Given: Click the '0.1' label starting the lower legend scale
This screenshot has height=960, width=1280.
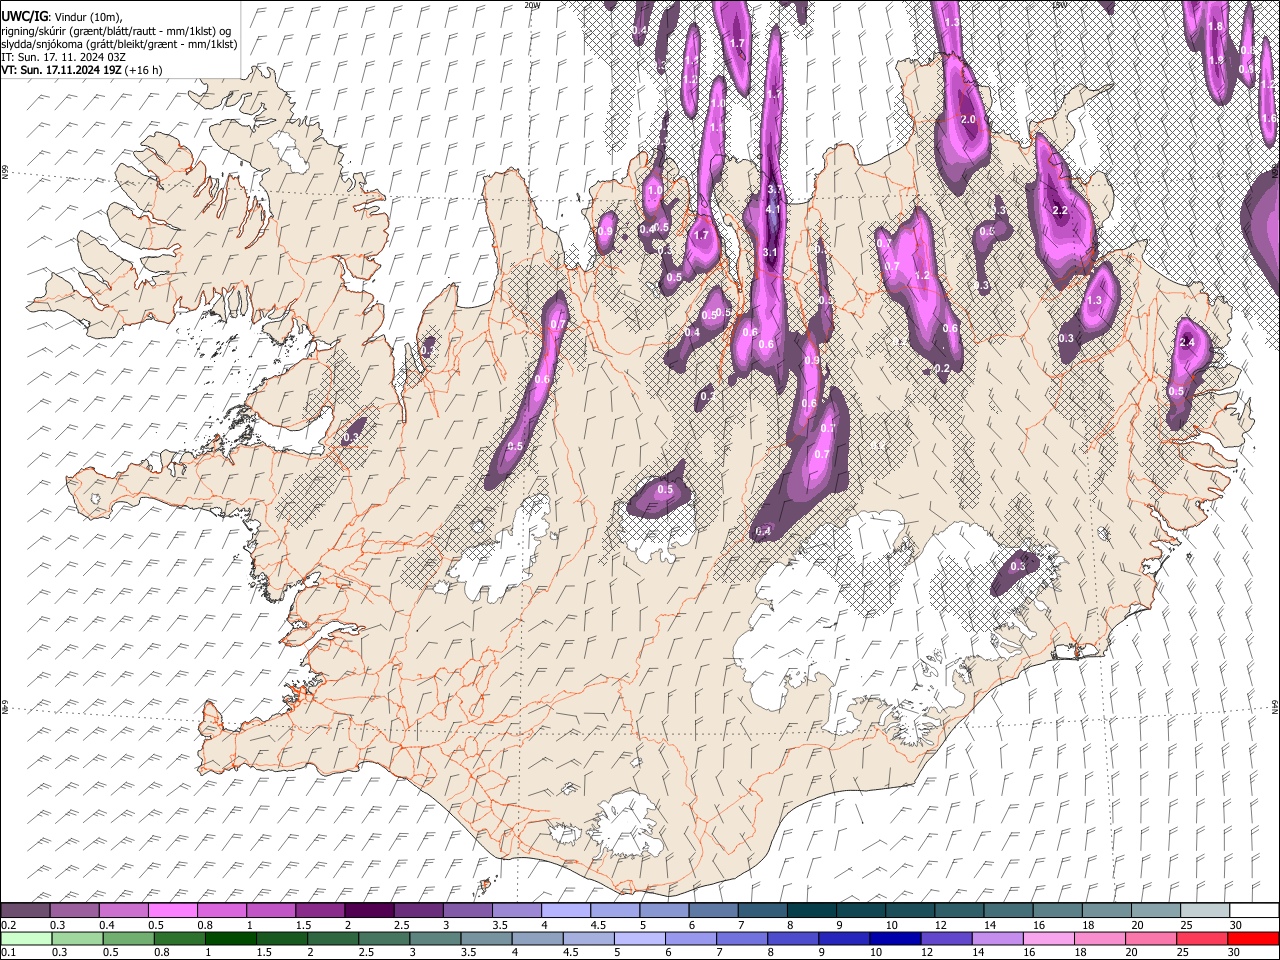Looking at the screenshot, I should pyautogui.click(x=8, y=952).
